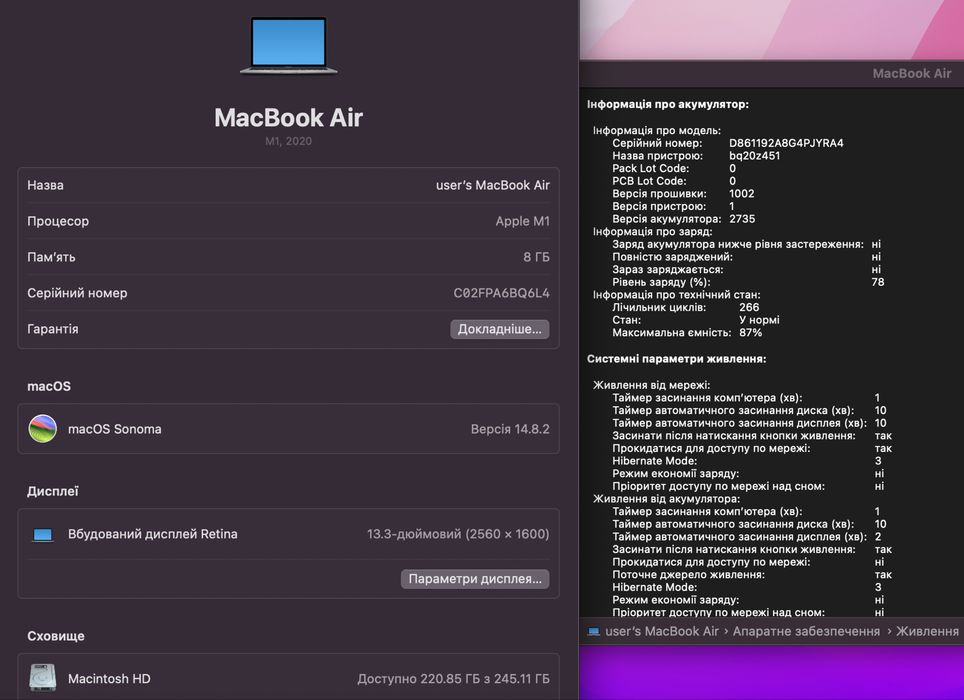Image resolution: width=964 pixels, height=700 pixels.
Task: Click firmware version value 1002
Action: (x=741, y=194)
